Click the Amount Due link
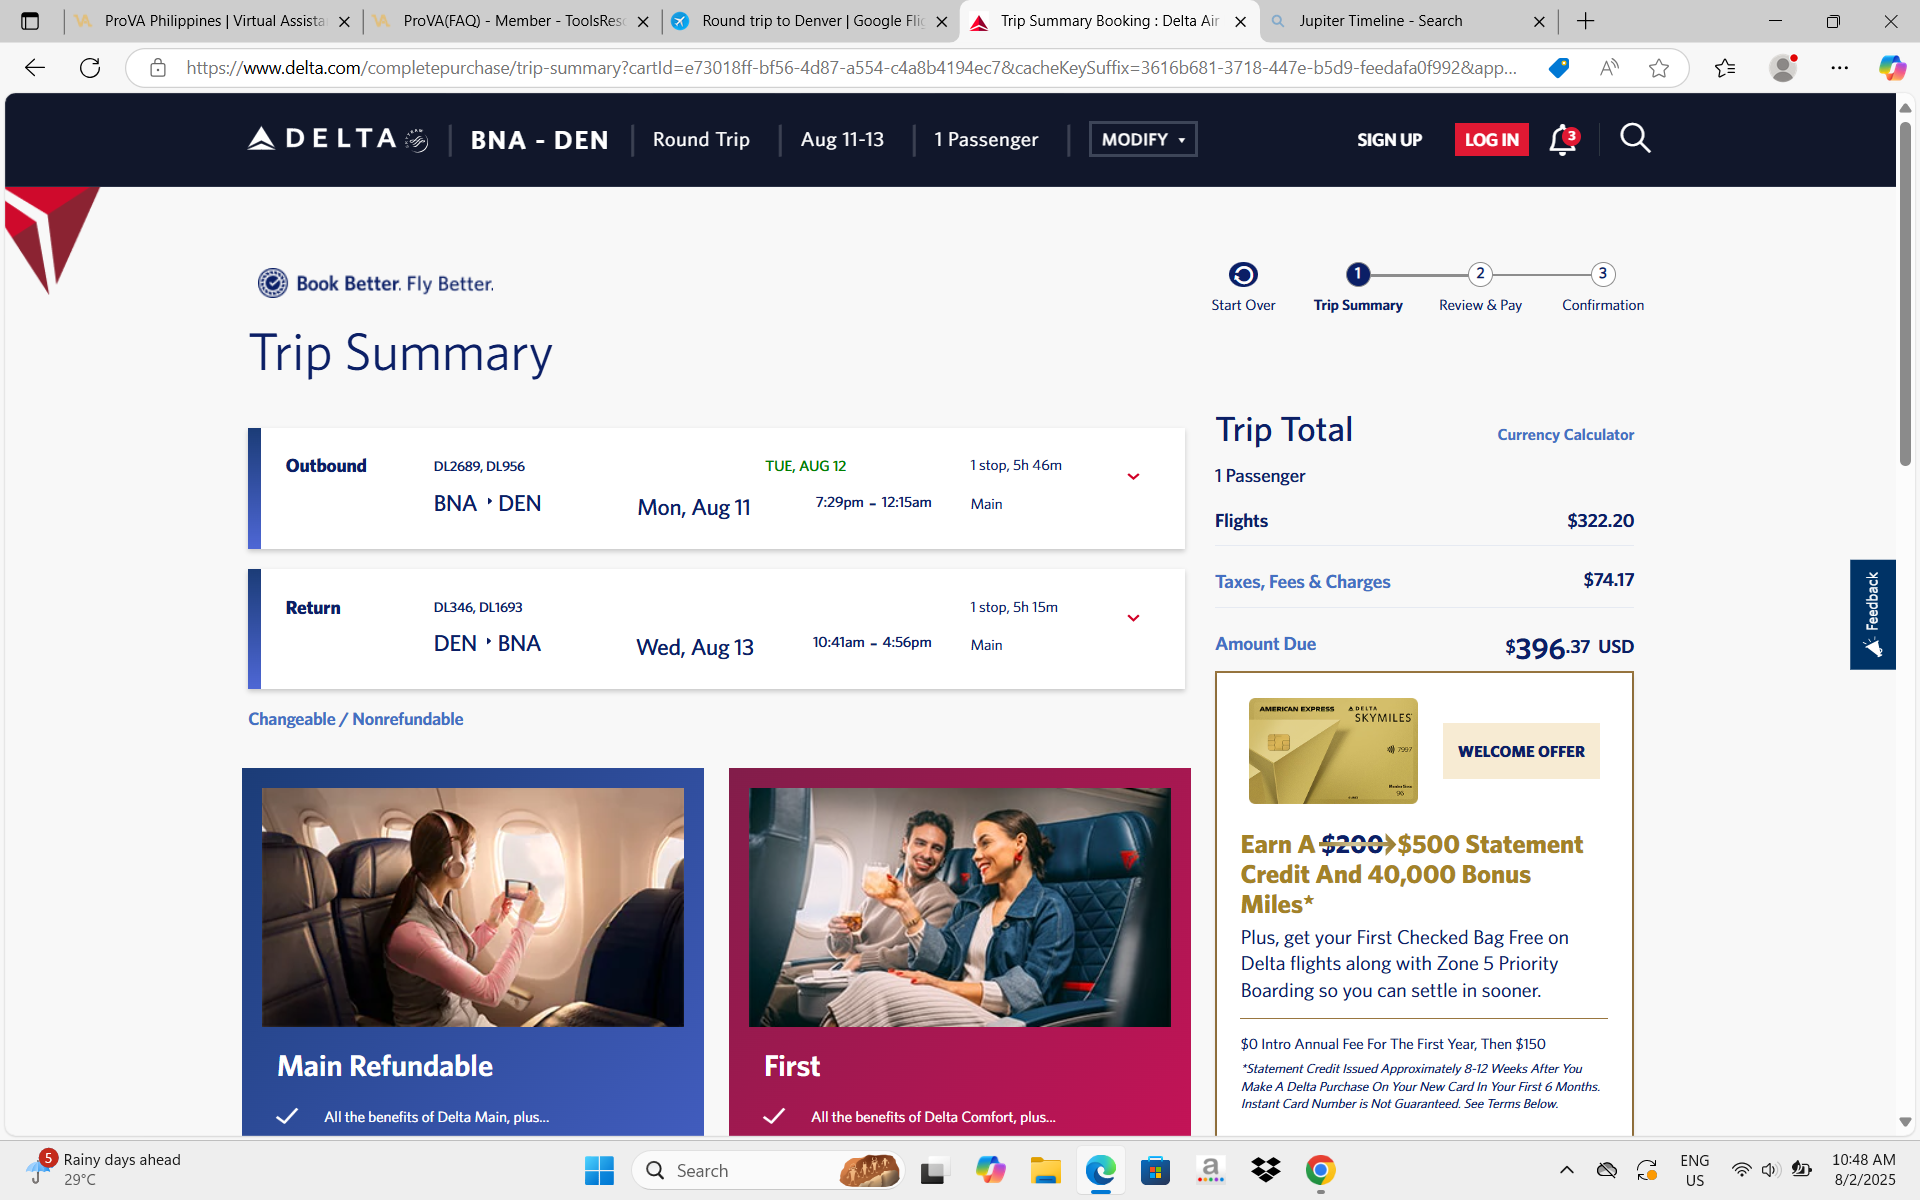 pyautogui.click(x=1265, y=644)
